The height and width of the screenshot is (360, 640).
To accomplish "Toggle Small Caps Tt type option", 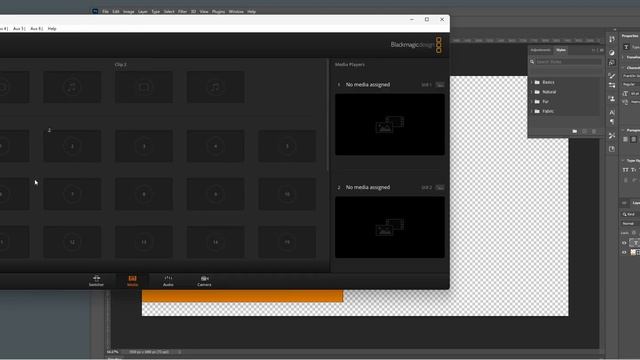I will [633, 170].
